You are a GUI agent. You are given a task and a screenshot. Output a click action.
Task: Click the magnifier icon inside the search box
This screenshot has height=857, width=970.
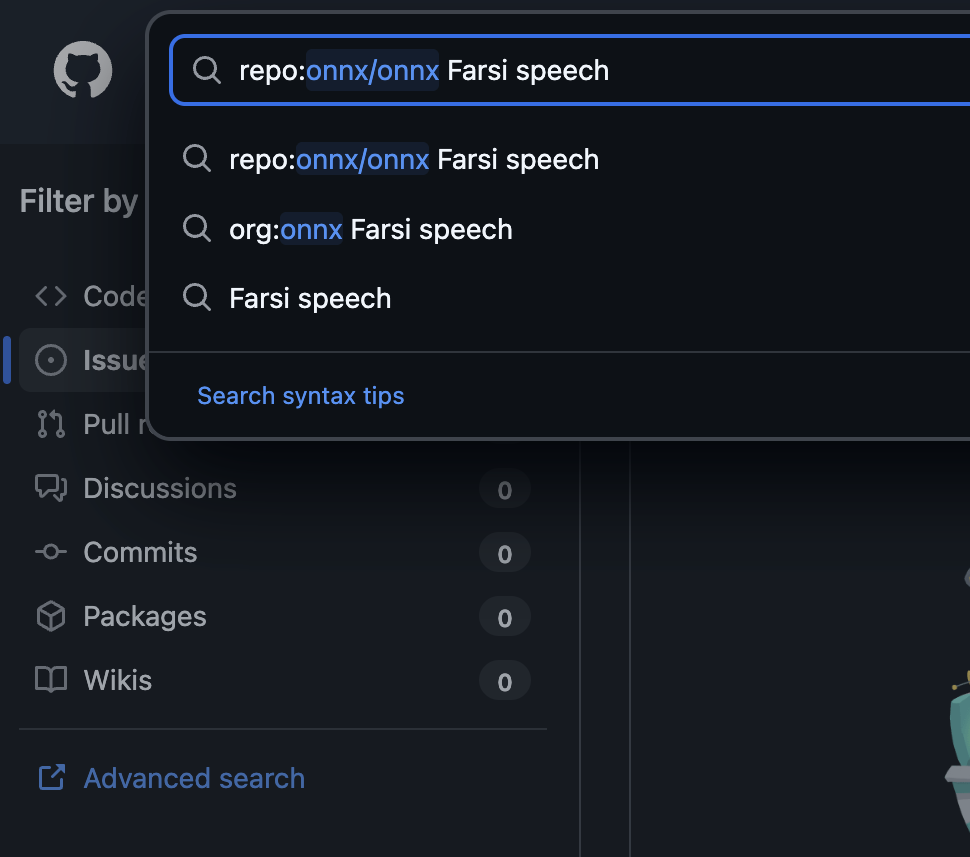(207, 70)
